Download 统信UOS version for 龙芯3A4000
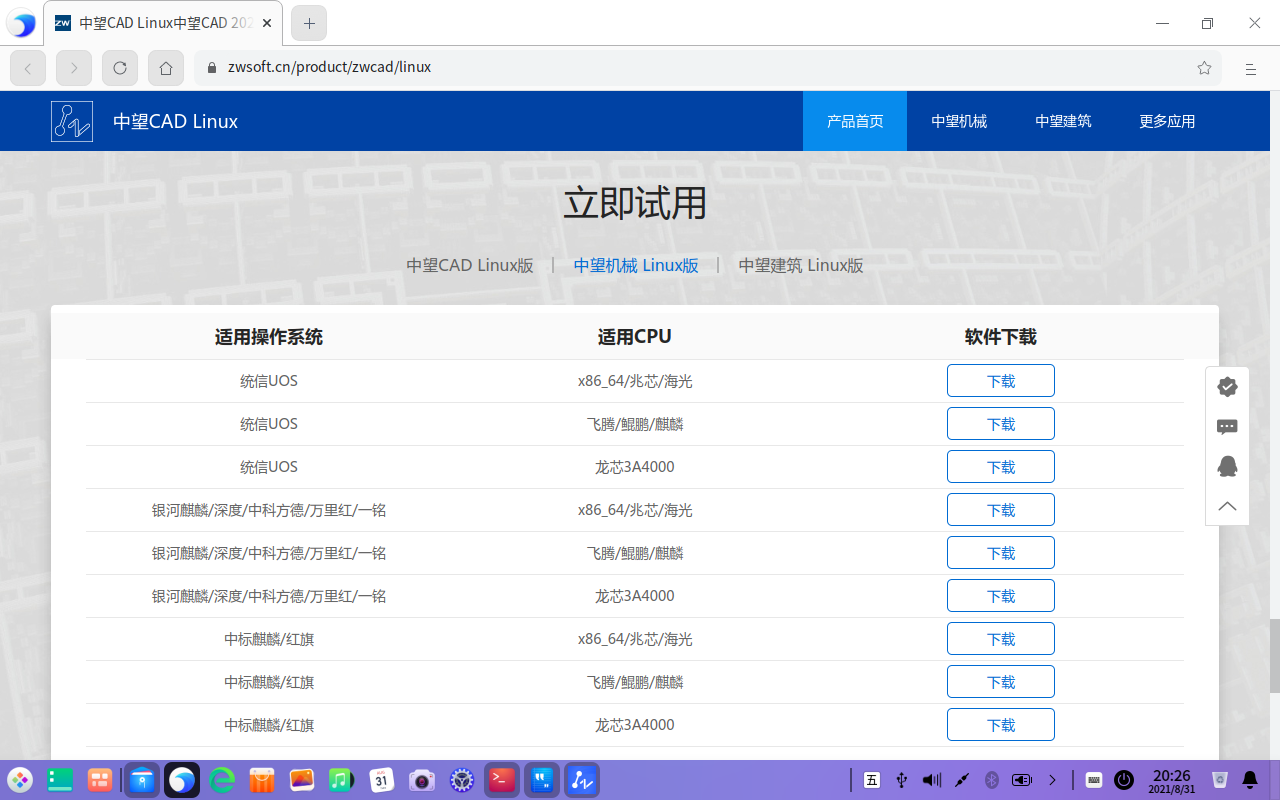Screen dimensions: 1280x800 click(1000, 467)
